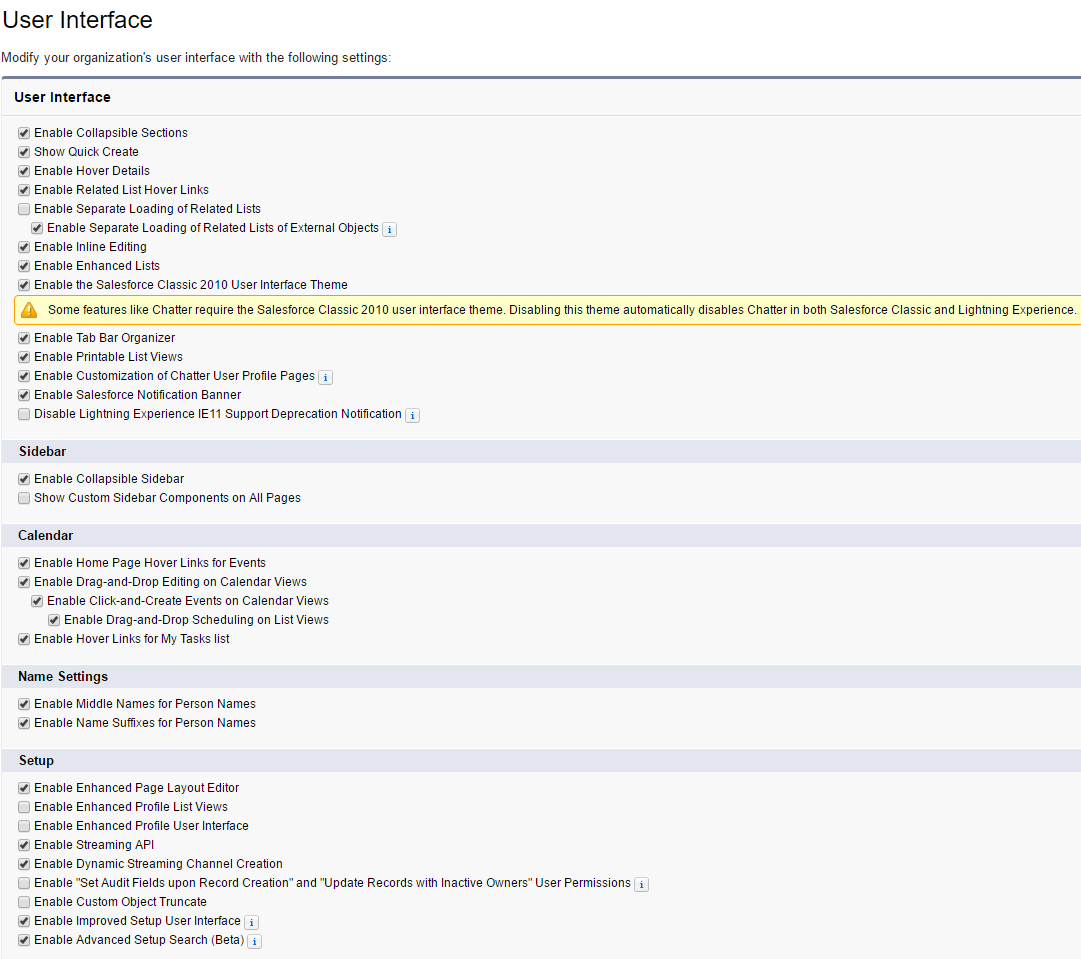This screenshot has height=959, width=1081.
Task: Uncheck Enable Streaming API
Action: 24,845
